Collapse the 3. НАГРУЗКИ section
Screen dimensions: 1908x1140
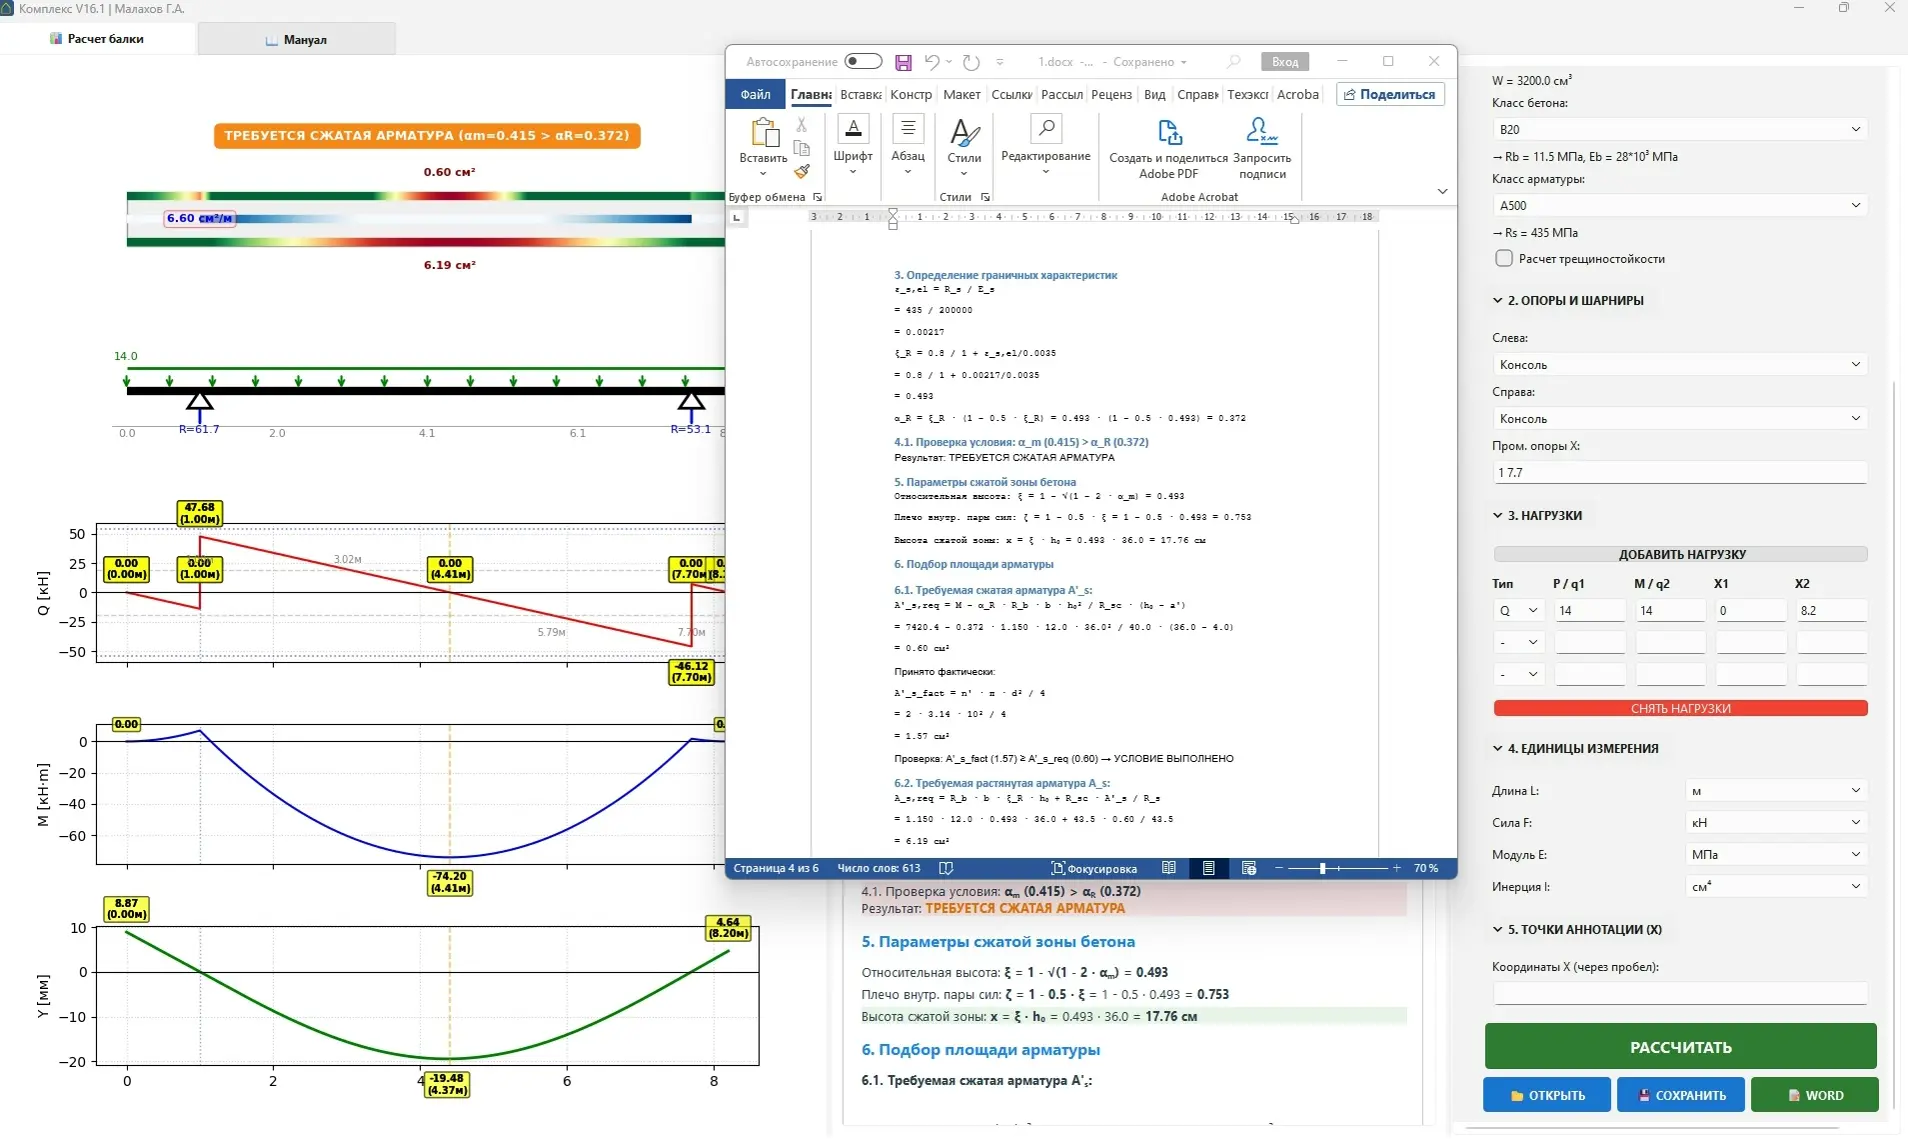tap(1498, 516)
